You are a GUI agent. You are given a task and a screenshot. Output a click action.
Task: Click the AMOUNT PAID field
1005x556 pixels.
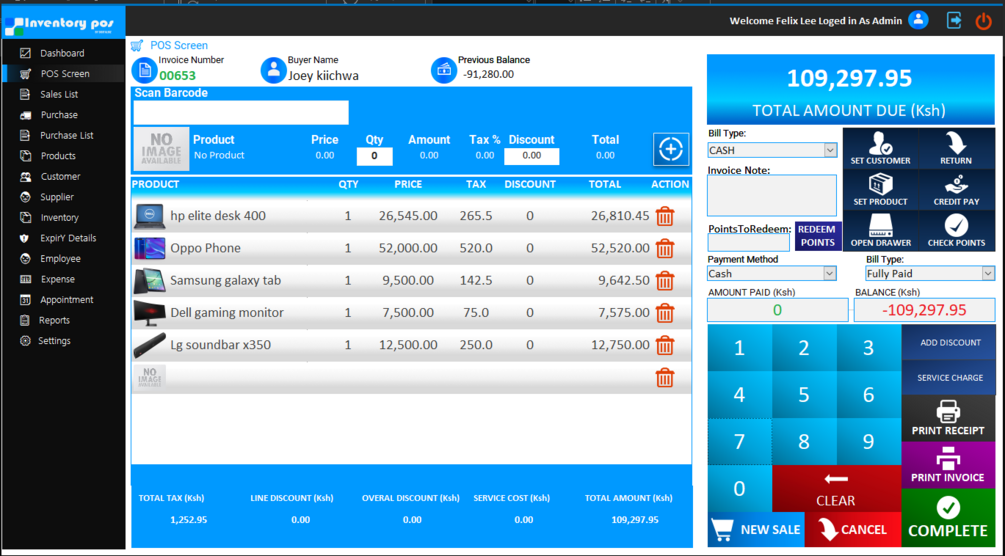[x=777, y=310]
